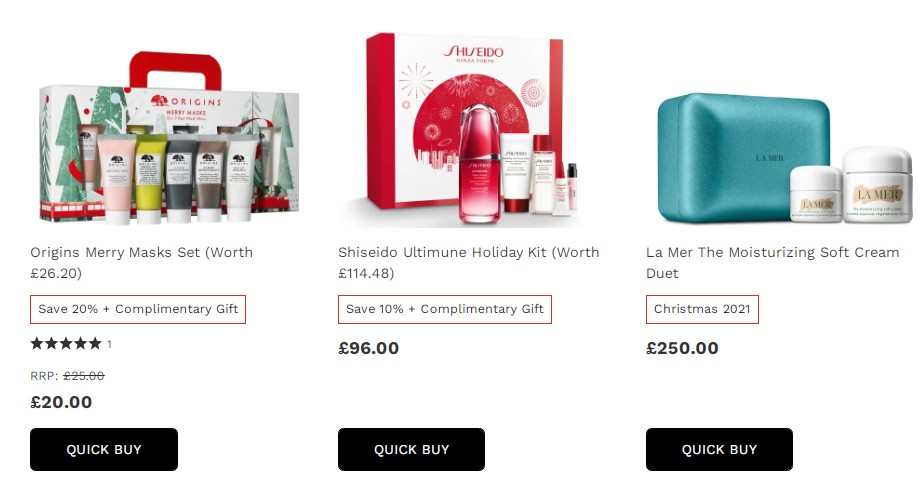Click the £20.00 price of Origins set
Screen dimensions: 924x482
pos(61,402)
